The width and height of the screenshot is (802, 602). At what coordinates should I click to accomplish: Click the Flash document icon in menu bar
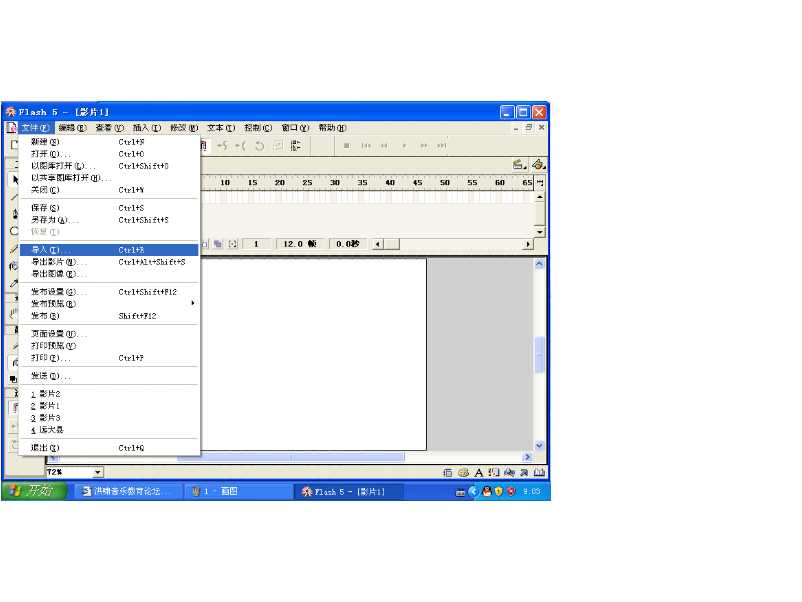coord(11,127)
